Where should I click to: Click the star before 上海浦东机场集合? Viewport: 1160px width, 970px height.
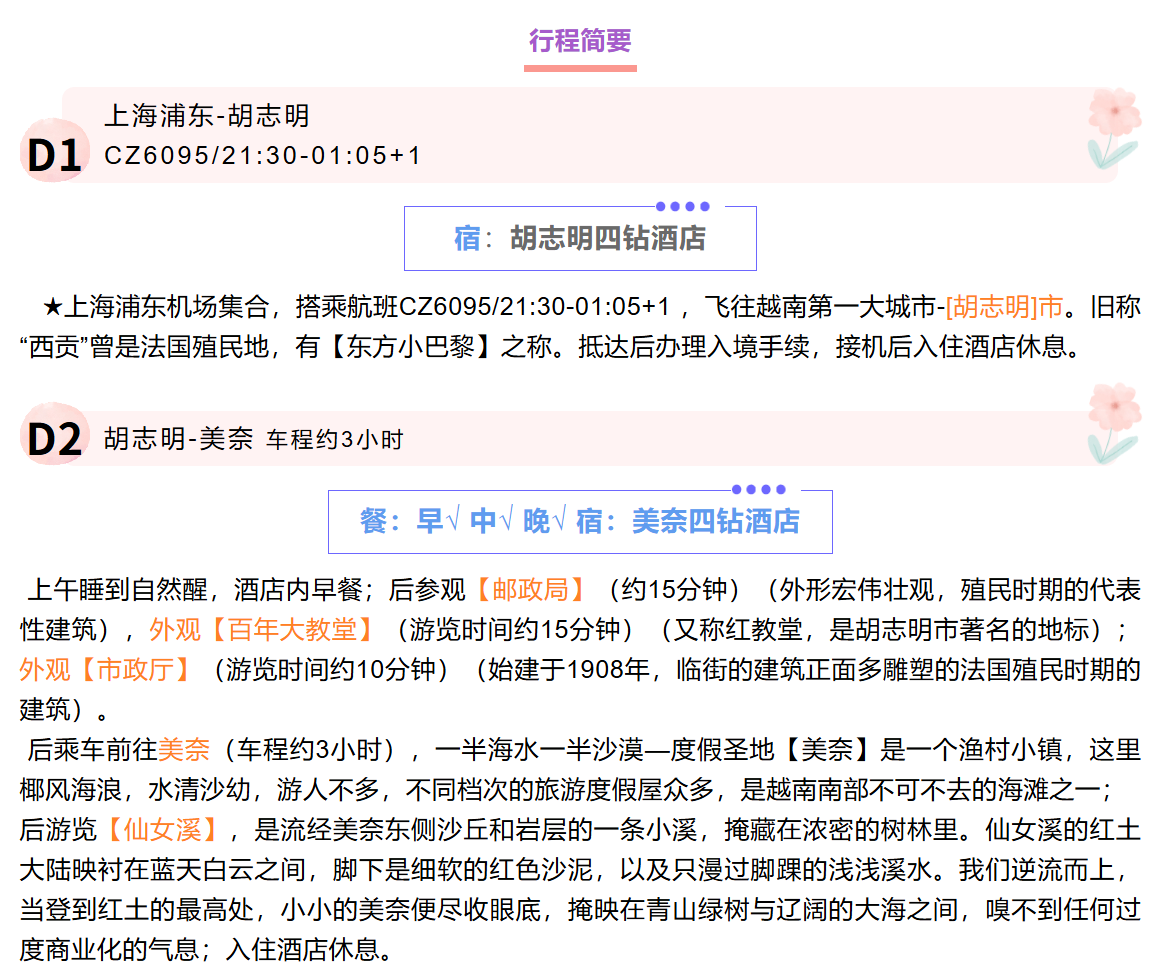[53, 306]
